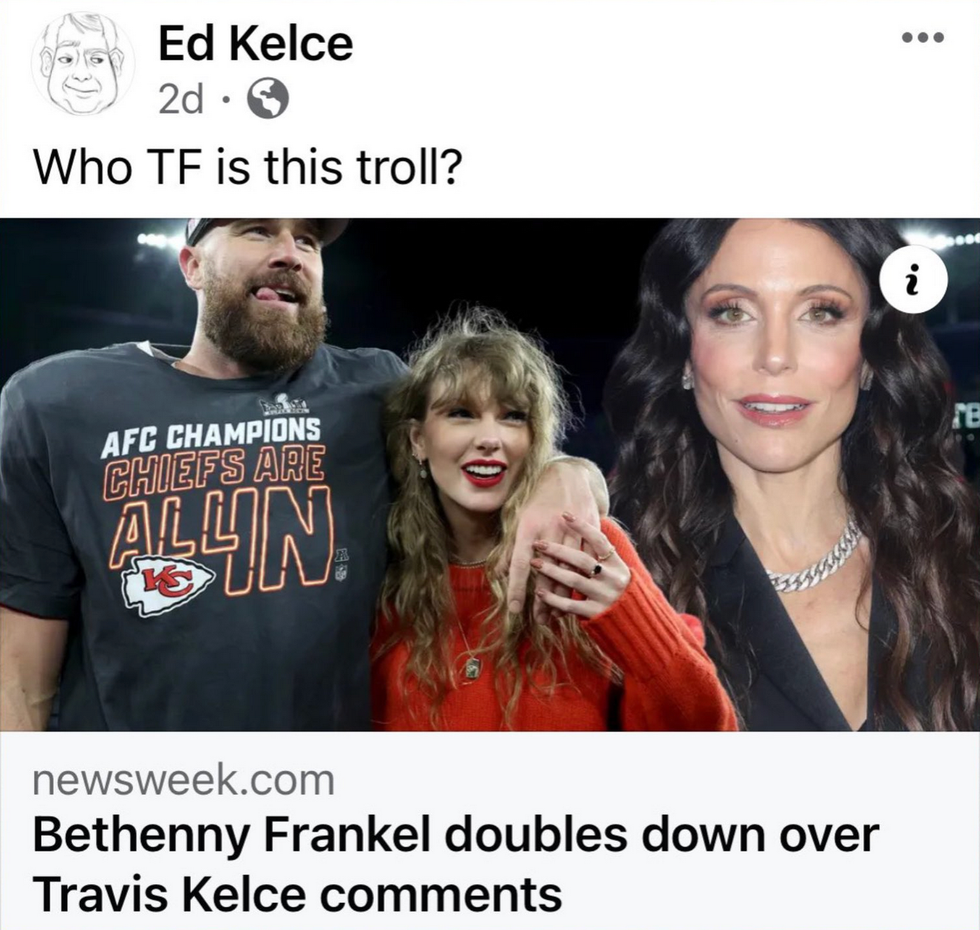Open the three-dot post options menu

[922, 38]
